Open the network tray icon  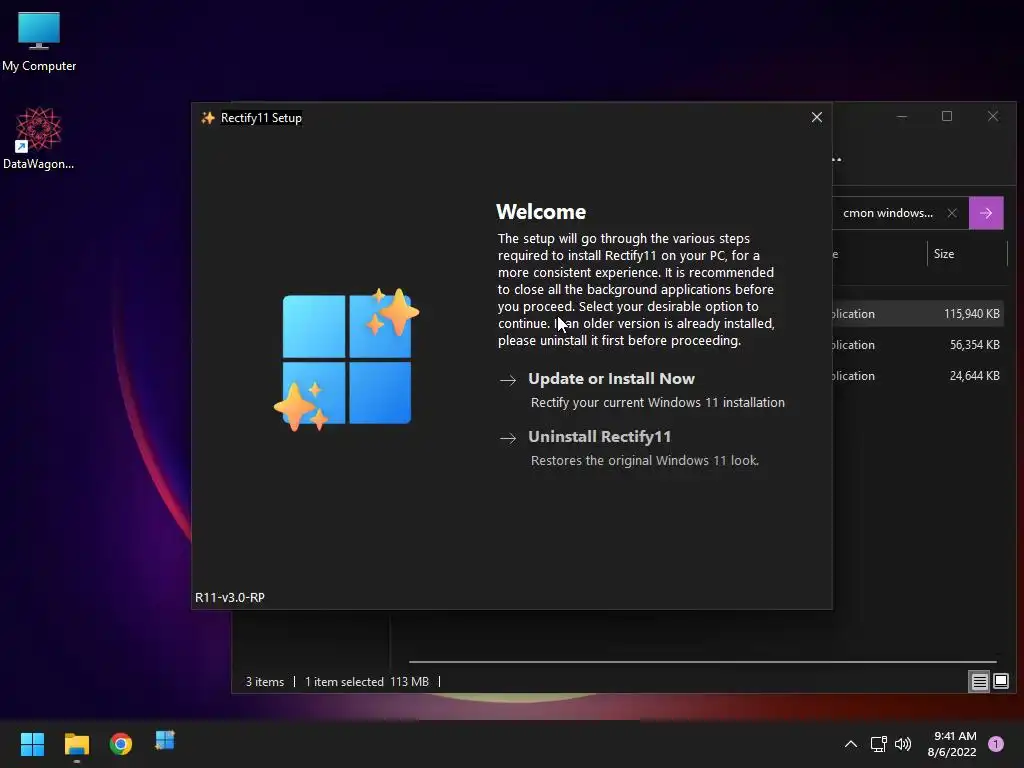(x=878, y=744)
